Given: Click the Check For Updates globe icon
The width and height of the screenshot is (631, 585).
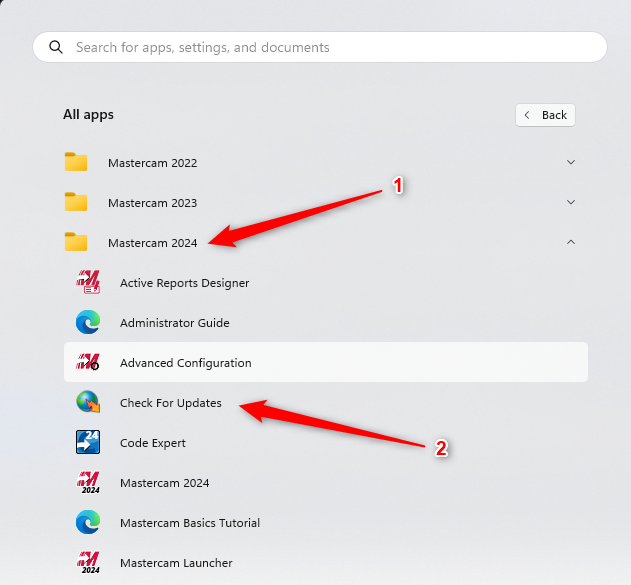Looking at the screenshot, I should (x=88, y=402).
